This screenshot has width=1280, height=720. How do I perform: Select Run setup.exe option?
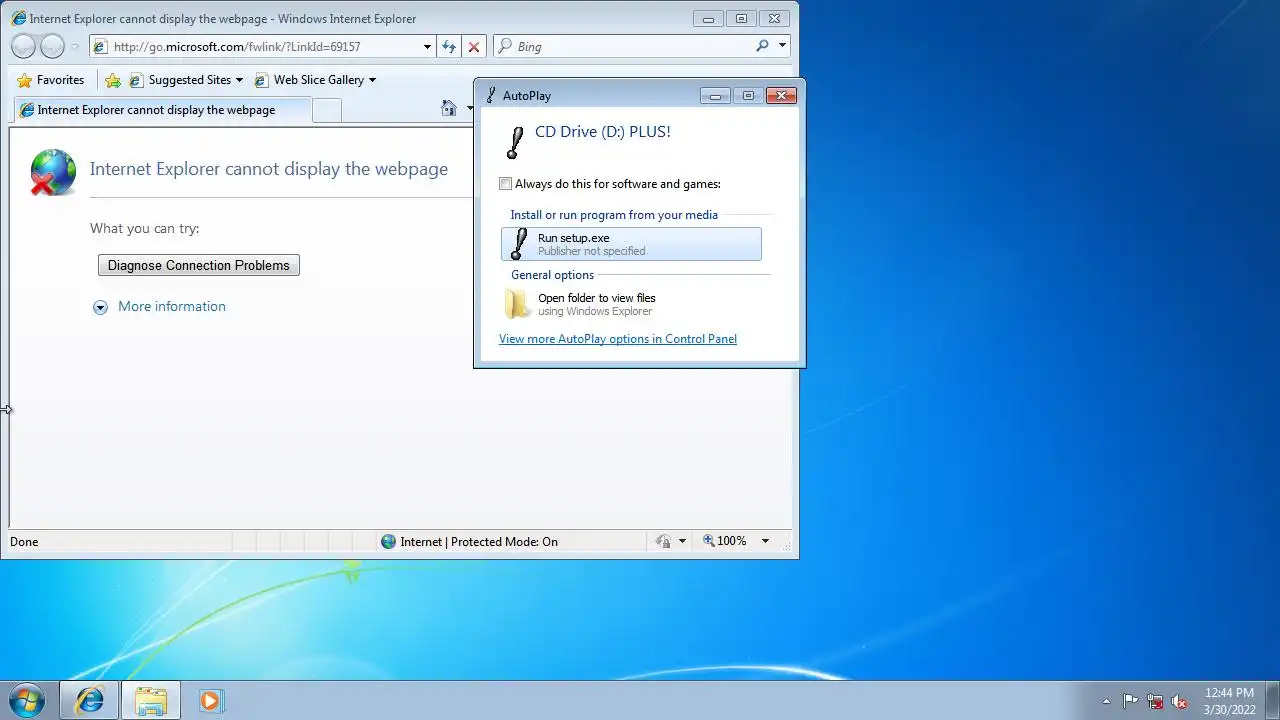tap(631, 244)
